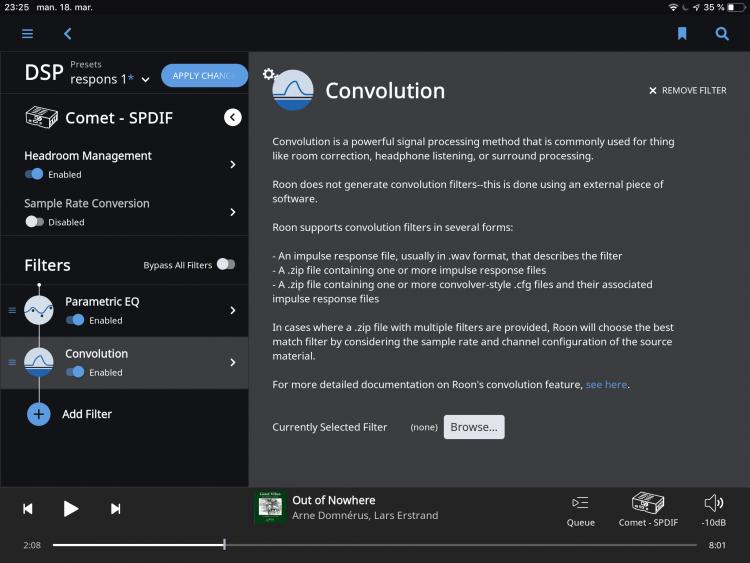
Task: Click the DSP heading
Action: 44,73
